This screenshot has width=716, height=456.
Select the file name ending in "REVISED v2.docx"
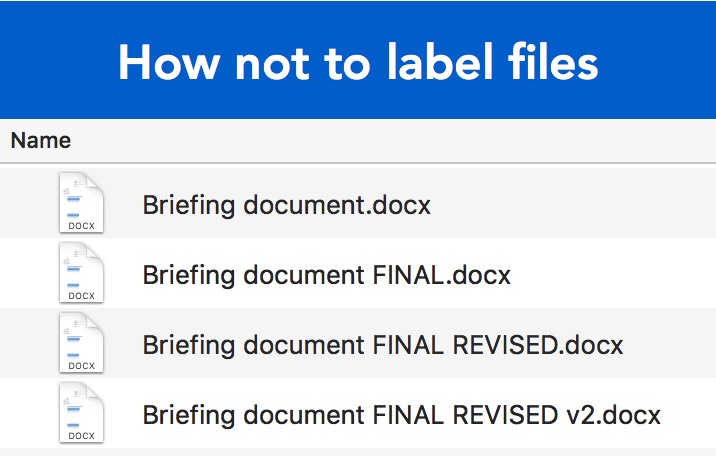(402, 414)
